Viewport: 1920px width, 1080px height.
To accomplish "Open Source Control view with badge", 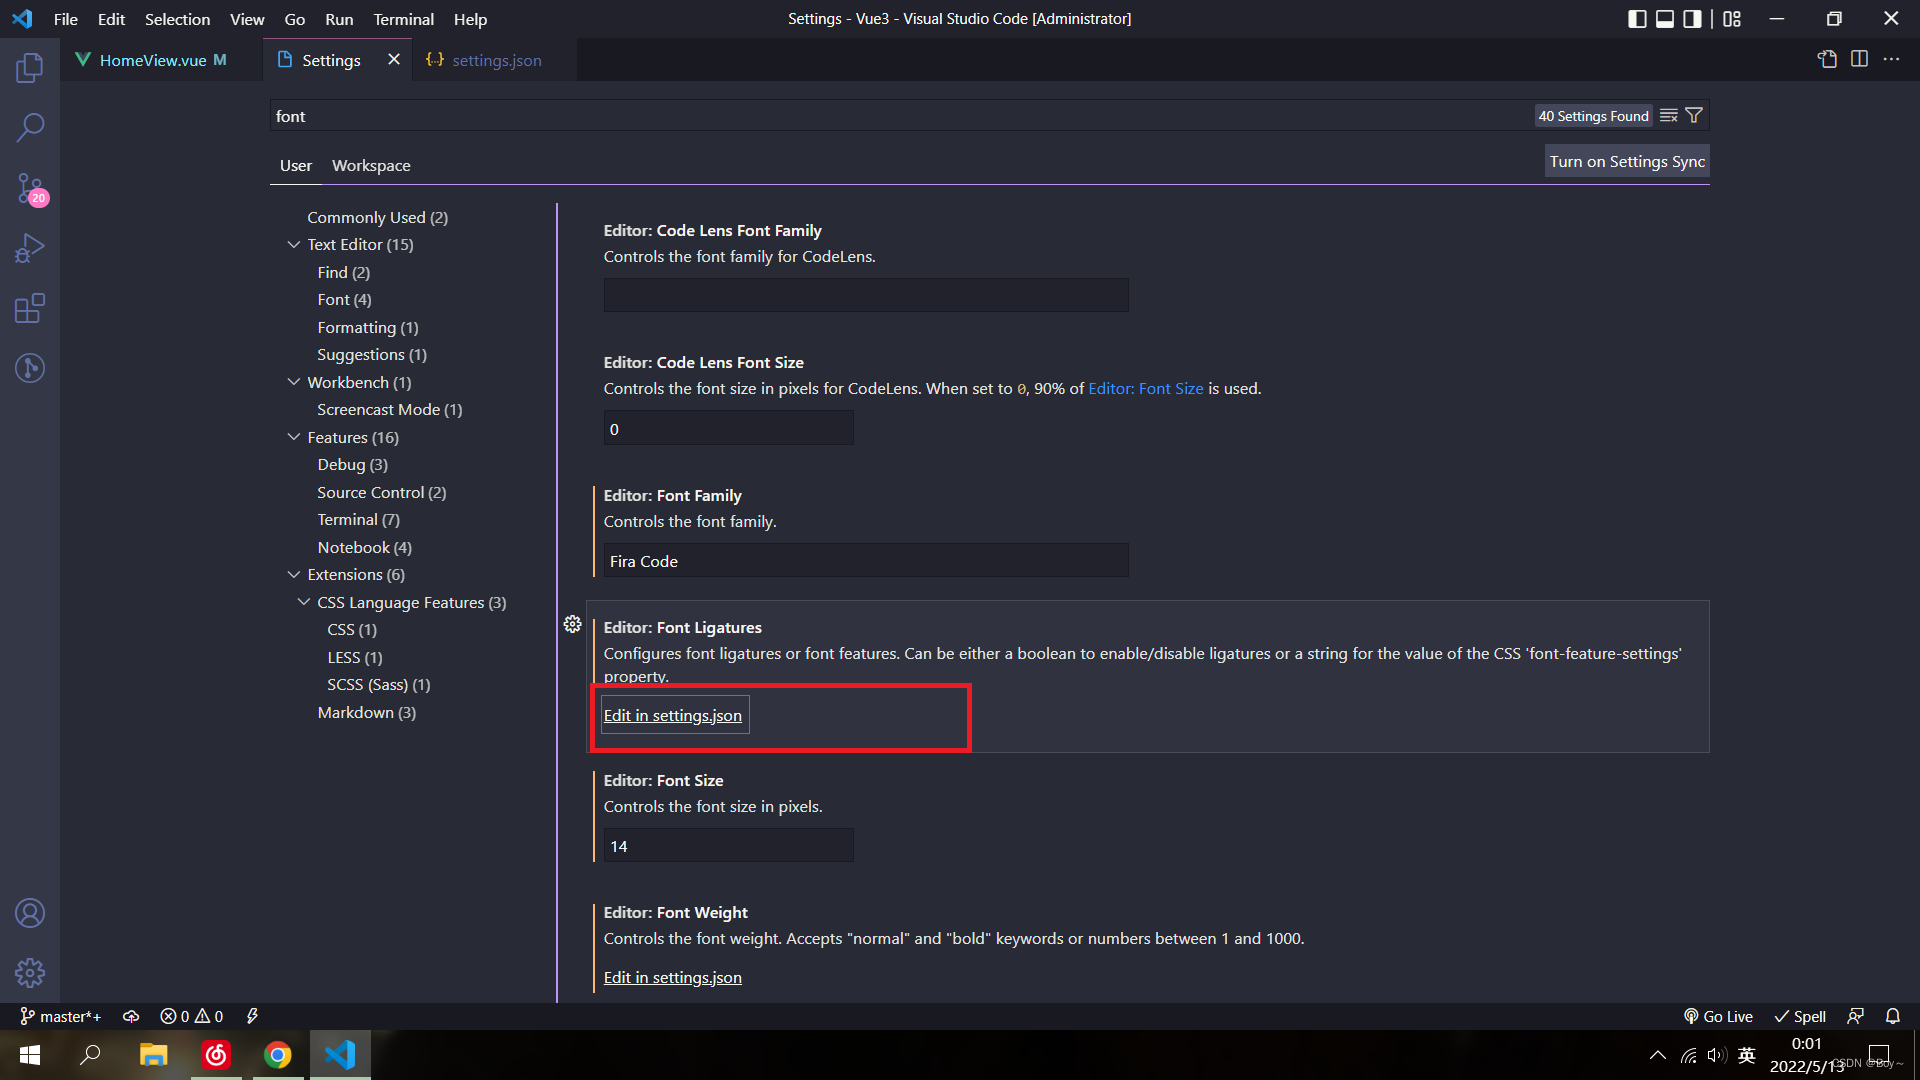I will click(30, 188).
